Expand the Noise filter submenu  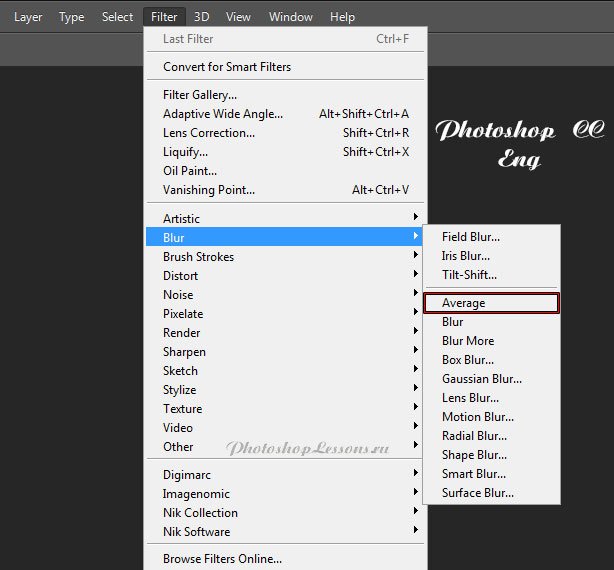(x=178, y=295)
